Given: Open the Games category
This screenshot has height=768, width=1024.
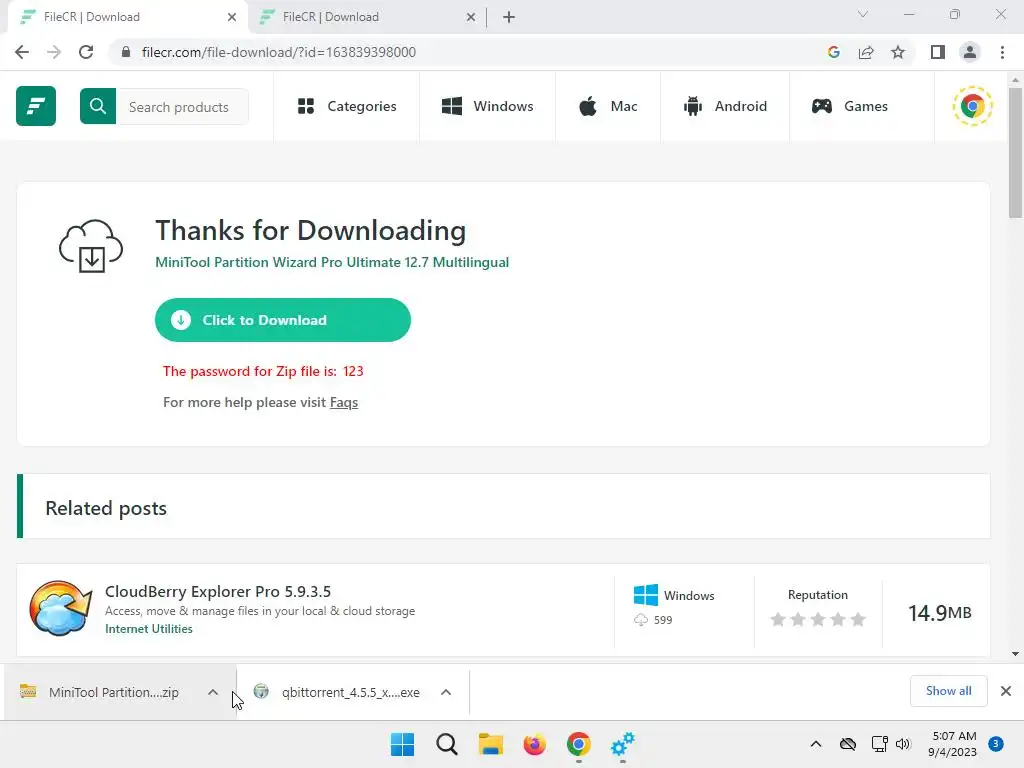Looking at the screenshot, I should pos(850,106).
